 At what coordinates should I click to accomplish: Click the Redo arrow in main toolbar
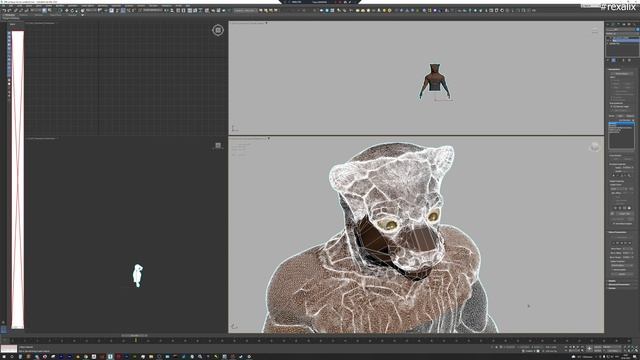(x=9, y=10)
